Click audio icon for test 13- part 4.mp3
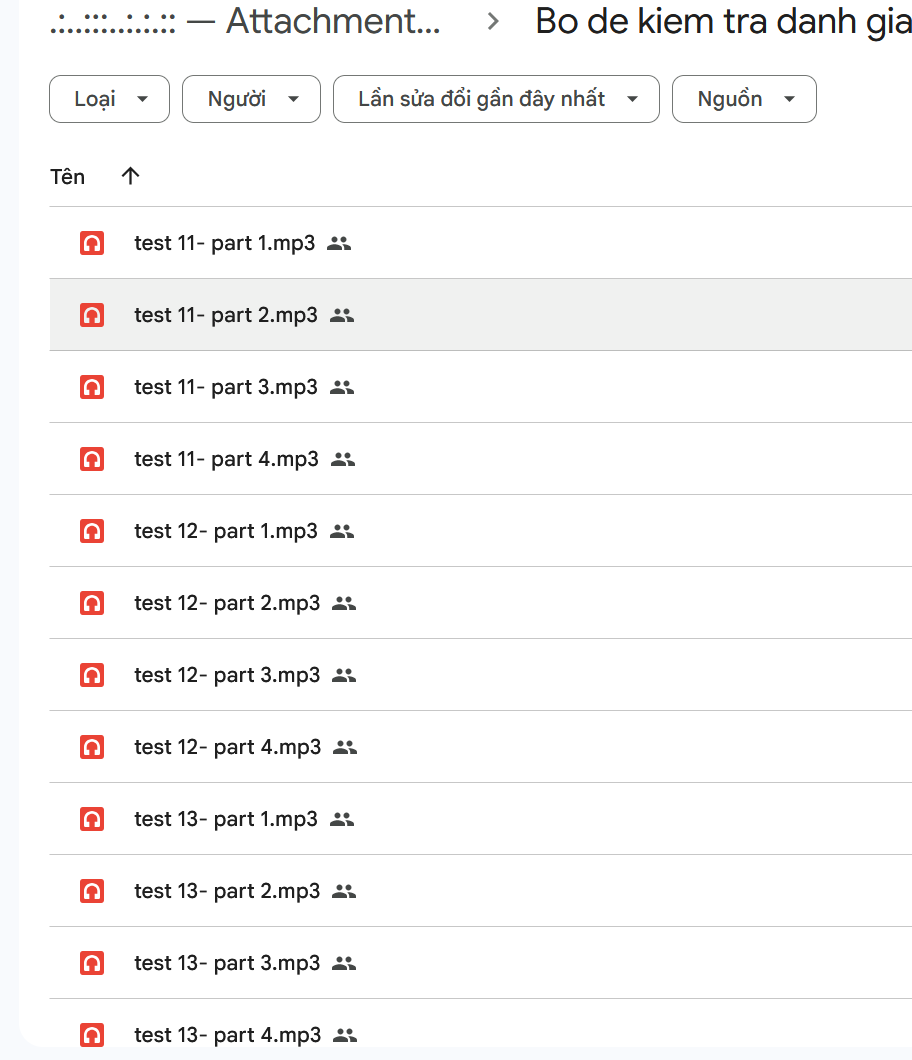This screenshot has height=1060, width=912. tap(92, 1035)
